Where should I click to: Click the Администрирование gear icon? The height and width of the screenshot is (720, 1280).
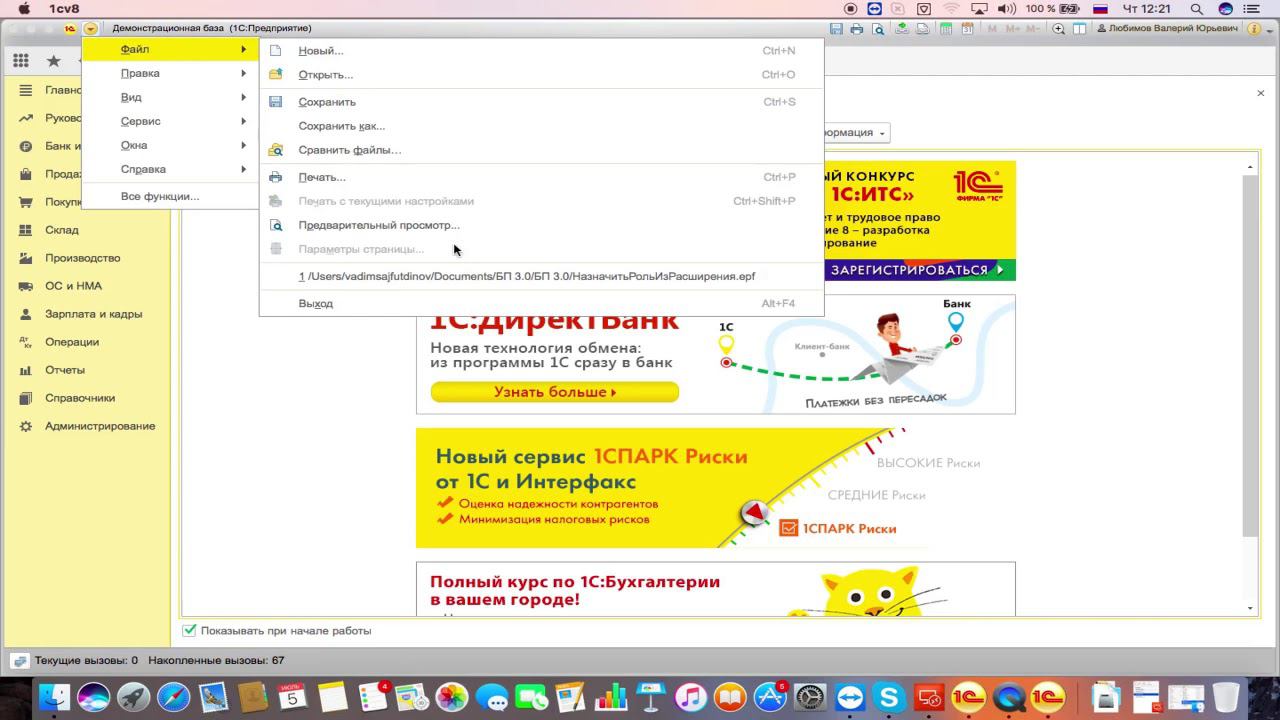25,426
